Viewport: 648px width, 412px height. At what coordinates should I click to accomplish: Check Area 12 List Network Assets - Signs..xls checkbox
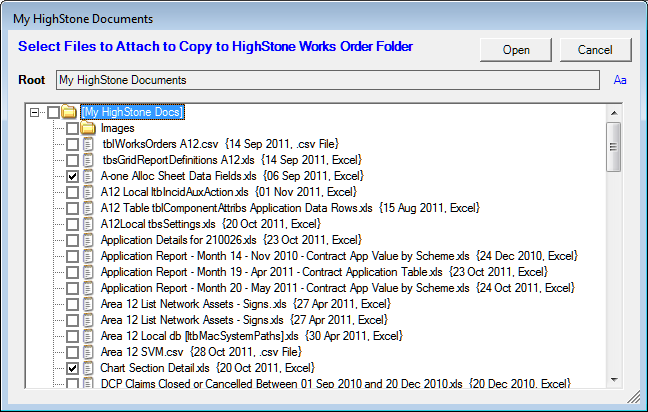click(x=72, y=305)
